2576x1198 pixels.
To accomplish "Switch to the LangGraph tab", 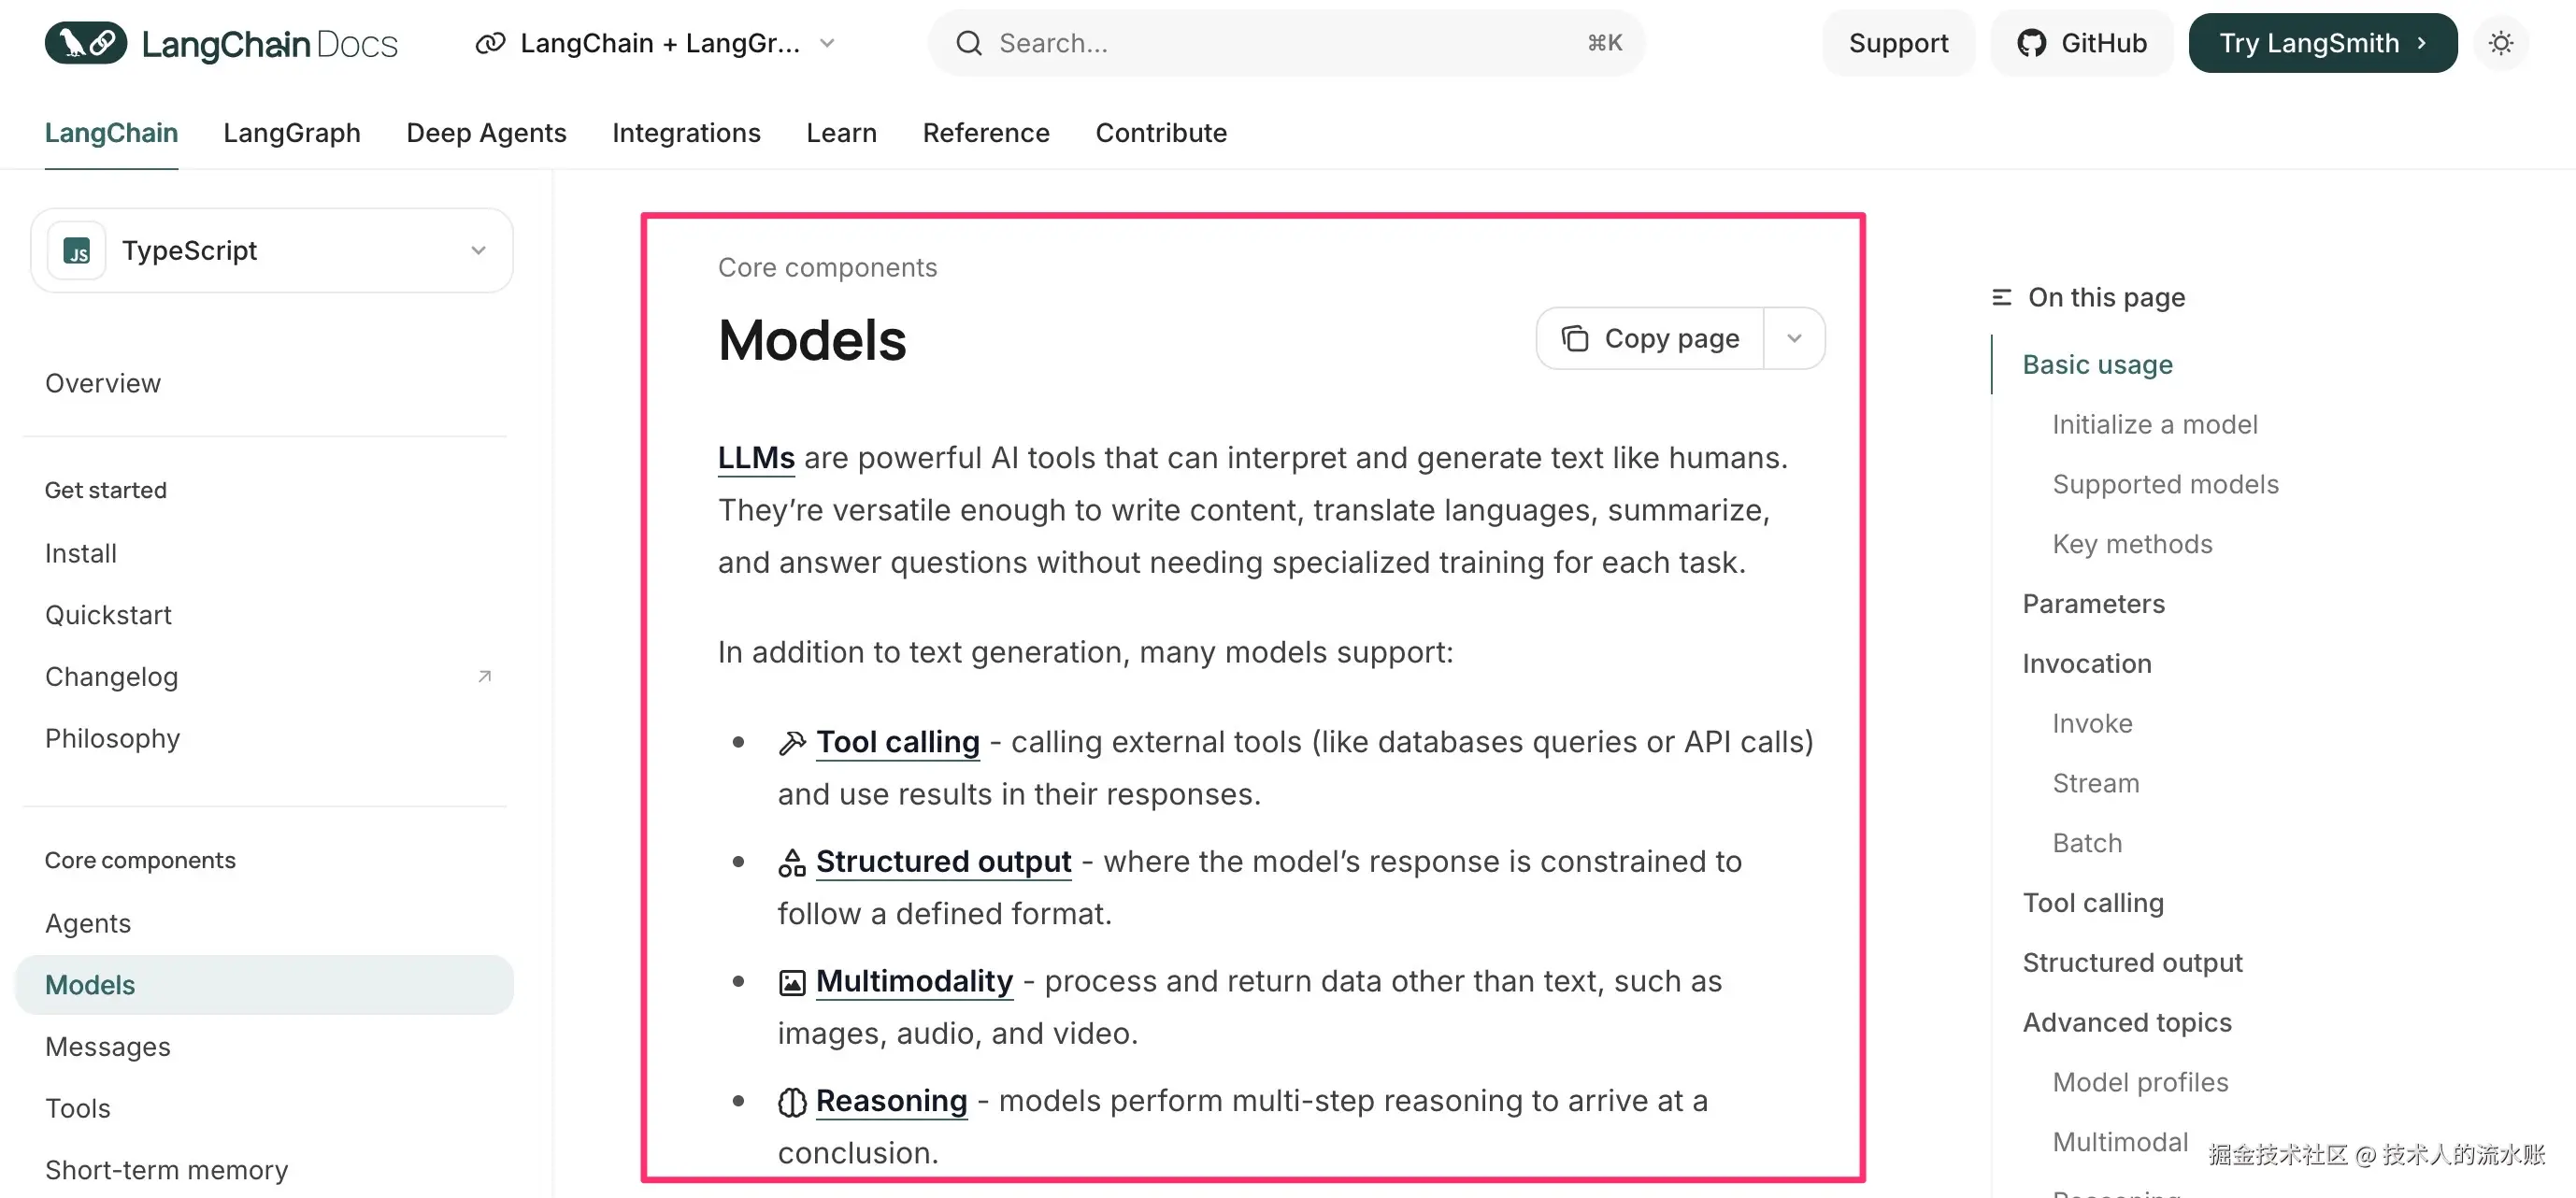I will coord(292,133).
